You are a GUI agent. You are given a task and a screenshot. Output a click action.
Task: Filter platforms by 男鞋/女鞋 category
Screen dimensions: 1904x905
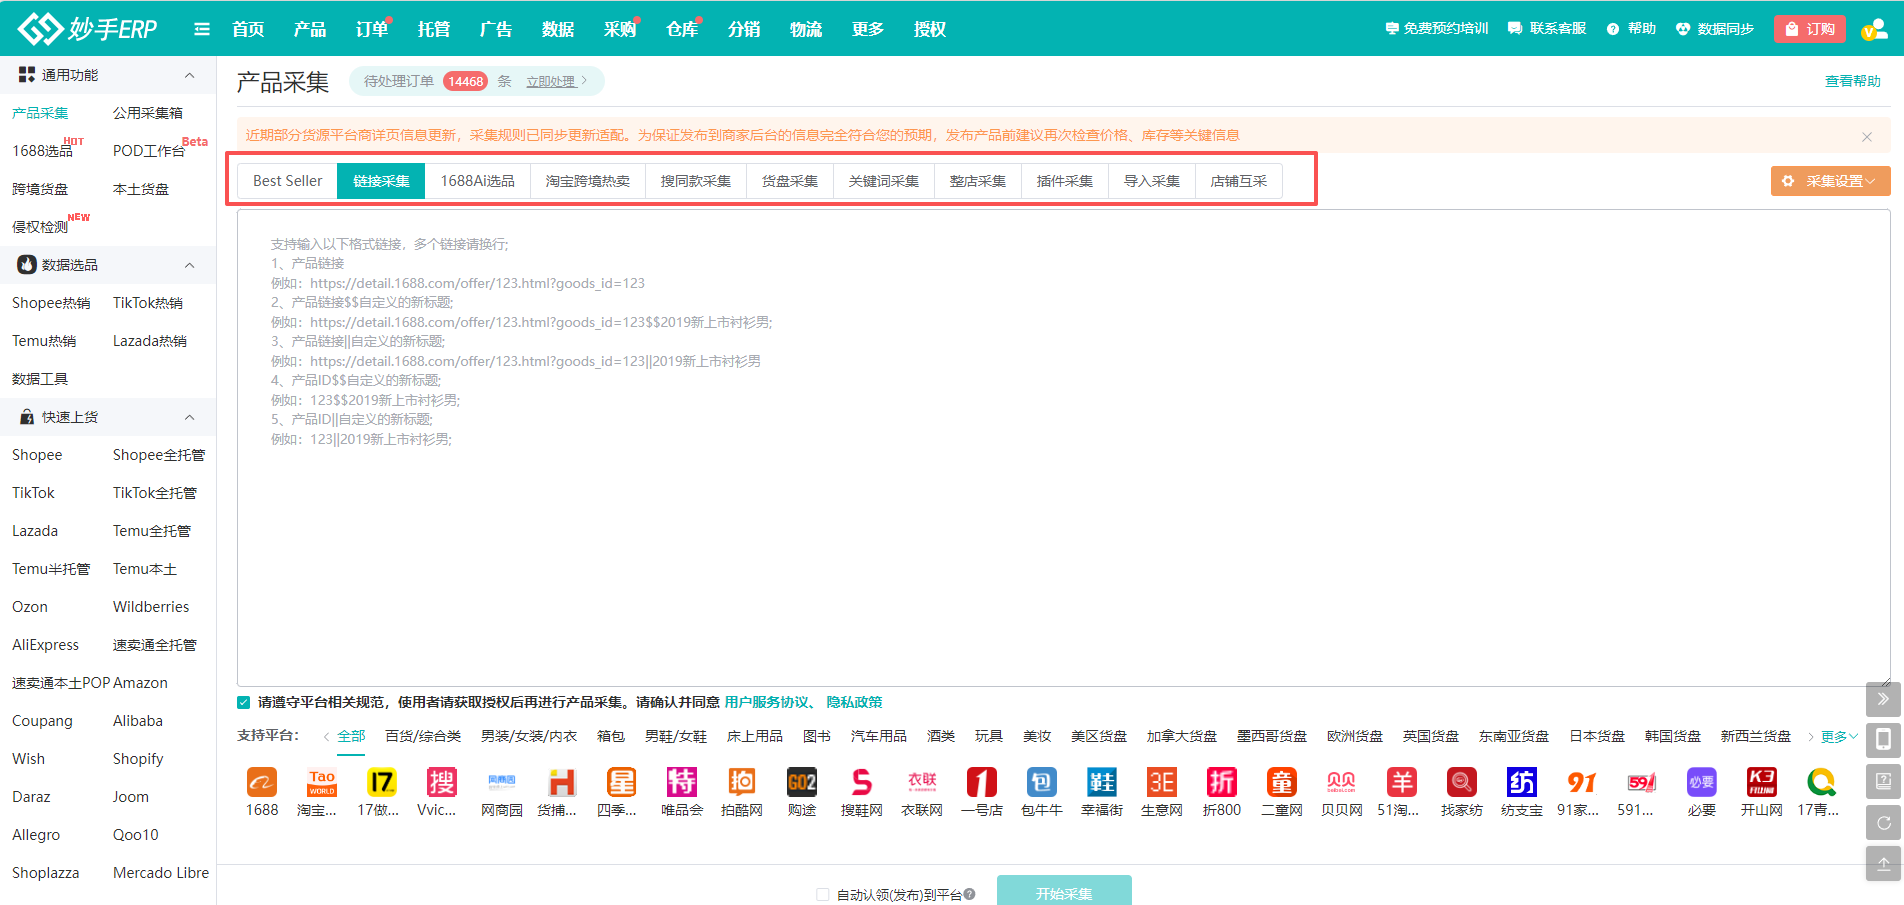click(676, 737)
